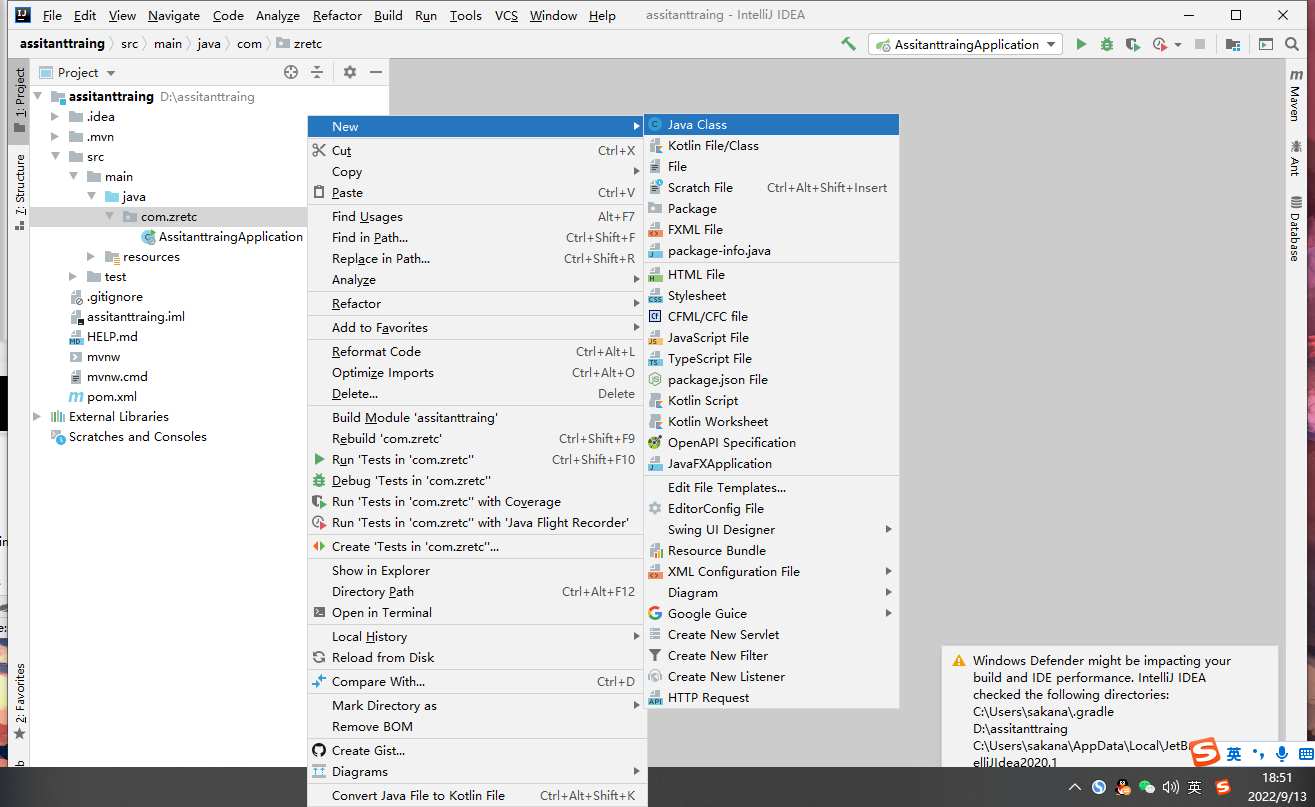
Task: Click Edit File Templates...
Action: point(771,488)
